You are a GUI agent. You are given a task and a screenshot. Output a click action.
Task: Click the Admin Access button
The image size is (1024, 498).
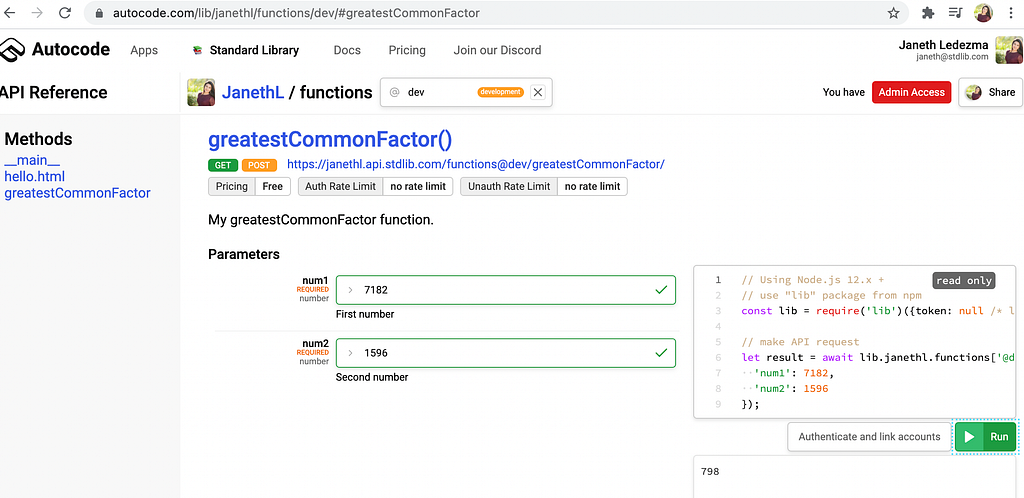click(x=911, y=92)
